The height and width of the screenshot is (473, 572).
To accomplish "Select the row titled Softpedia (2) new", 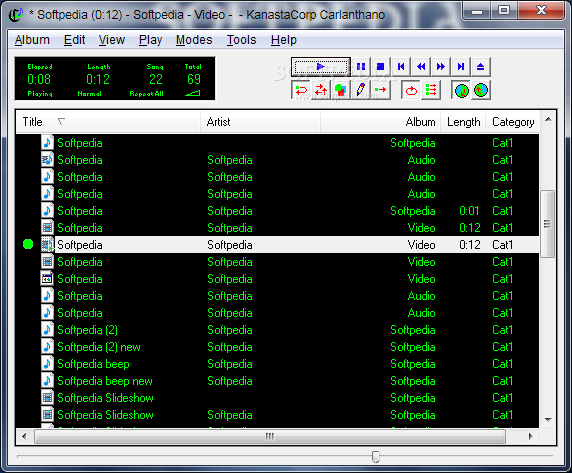I will coord(277,347).
